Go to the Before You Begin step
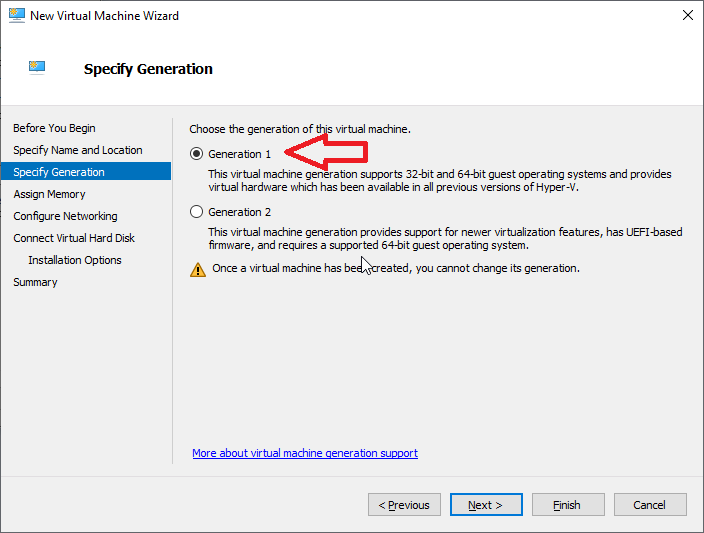Screen dimensions: 704x533 click(x=54, y=128)
